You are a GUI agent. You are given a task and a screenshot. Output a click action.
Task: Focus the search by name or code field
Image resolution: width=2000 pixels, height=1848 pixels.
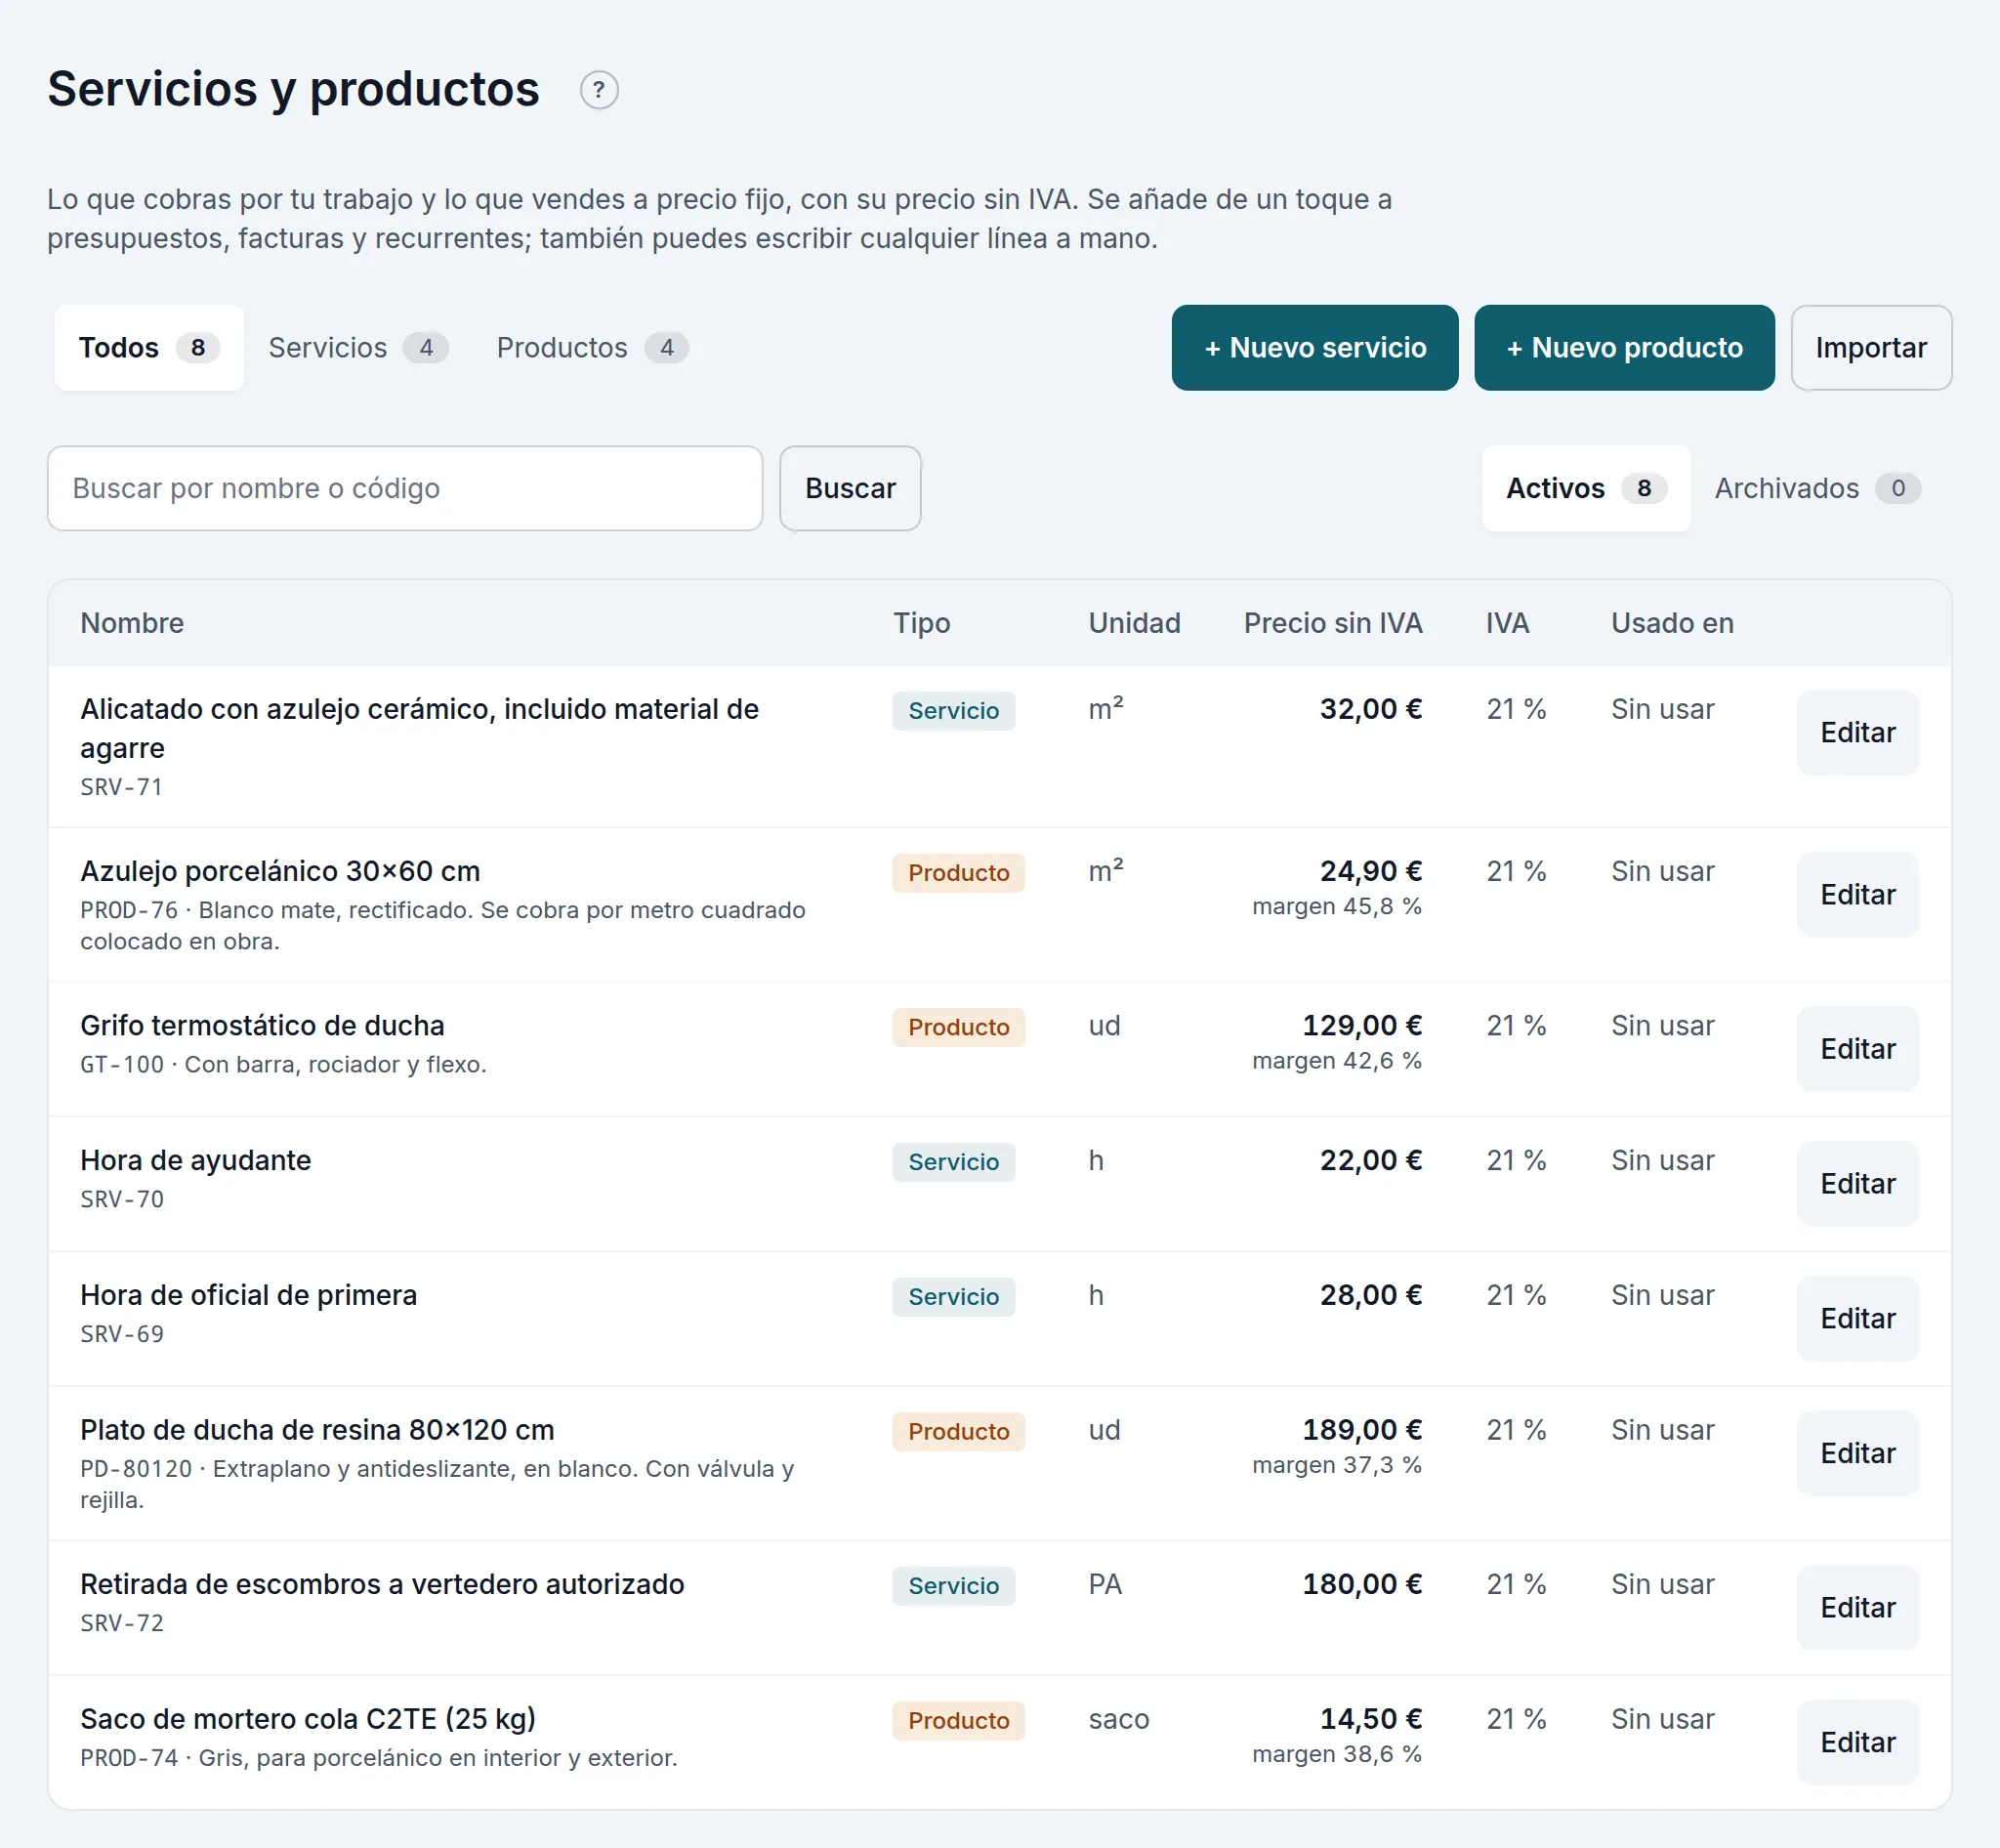click(405, 488)
